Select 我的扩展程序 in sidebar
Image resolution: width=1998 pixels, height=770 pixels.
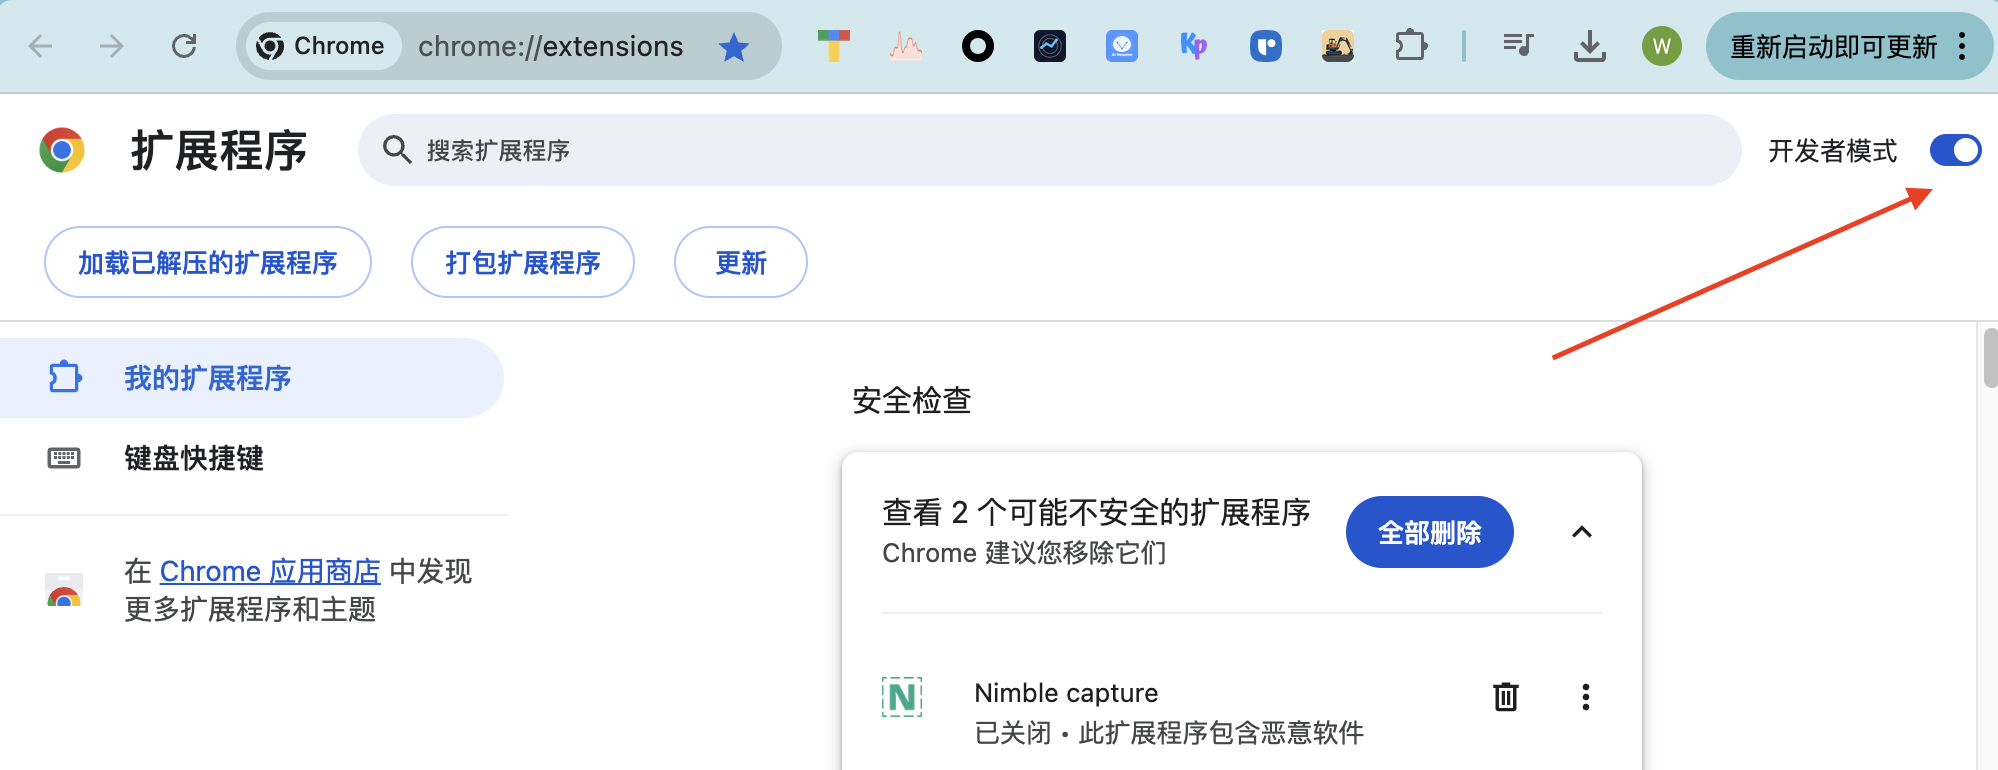coord(251,378)
